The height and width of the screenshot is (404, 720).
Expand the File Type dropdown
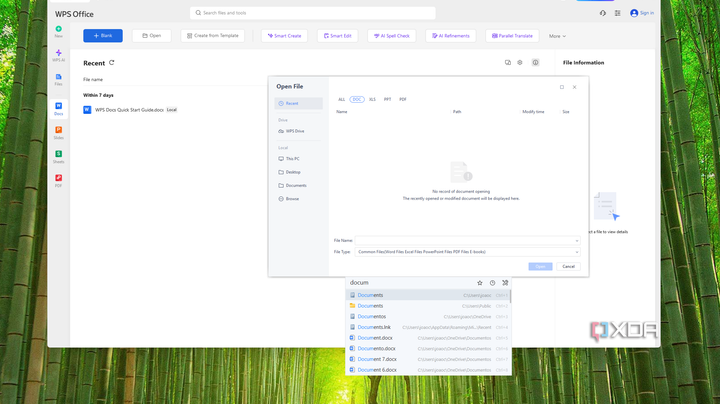click(x=576, y=252)
